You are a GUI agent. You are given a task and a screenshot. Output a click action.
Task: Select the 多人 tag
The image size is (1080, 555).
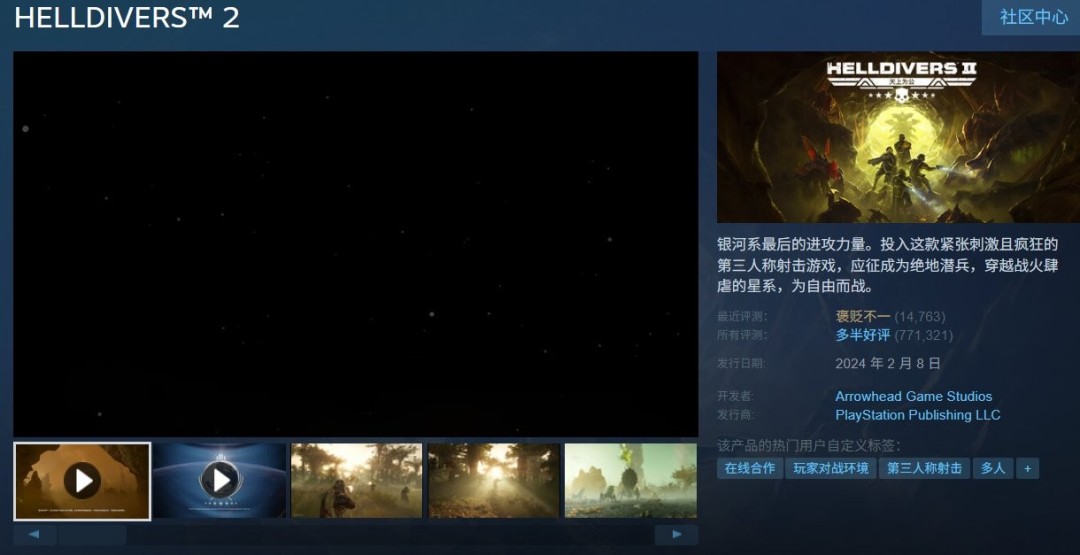993,468
